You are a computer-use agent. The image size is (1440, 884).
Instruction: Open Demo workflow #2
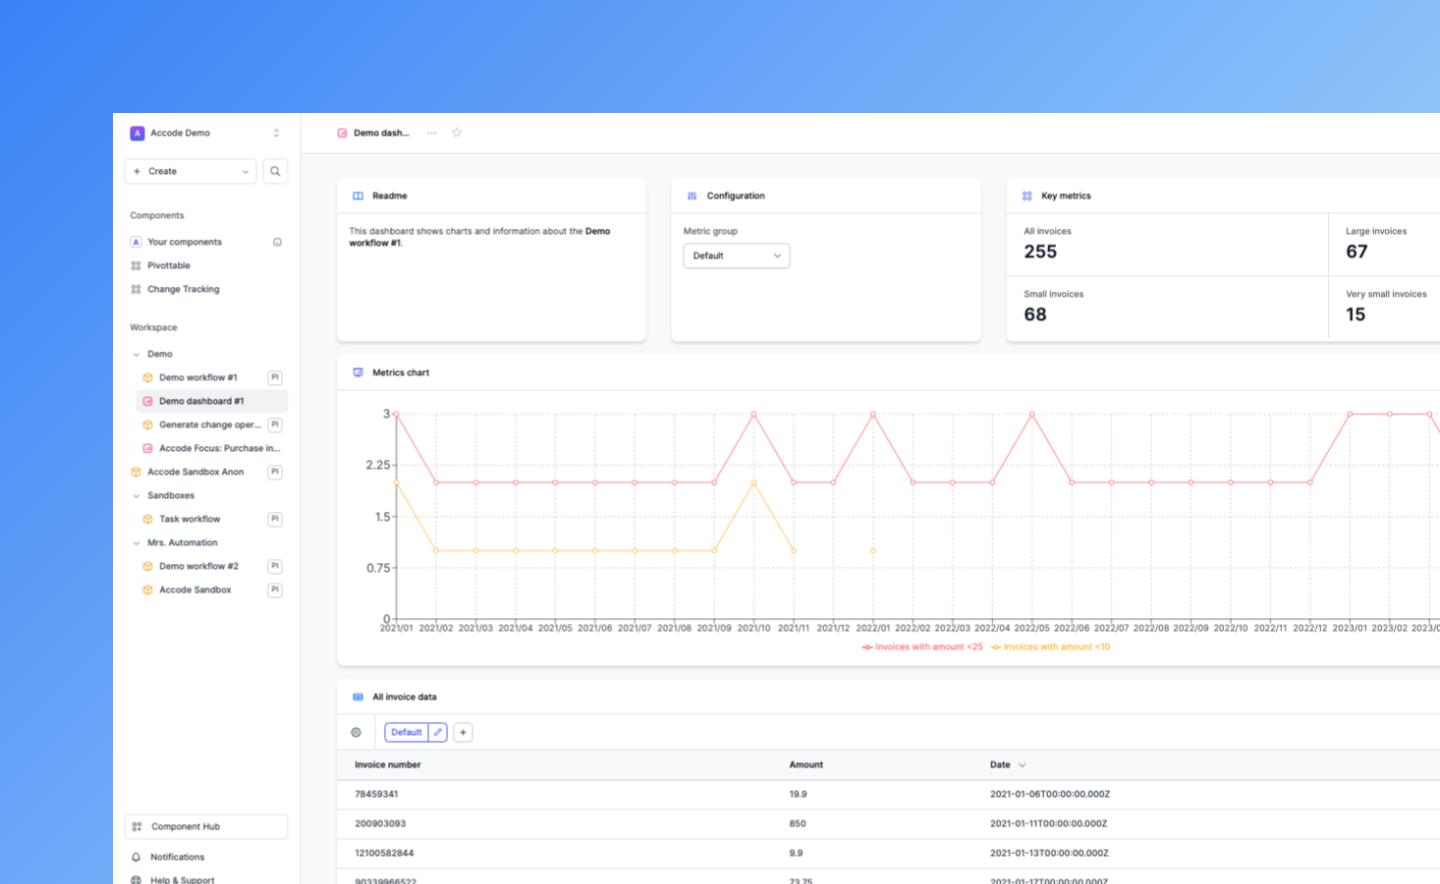(198, 566)
